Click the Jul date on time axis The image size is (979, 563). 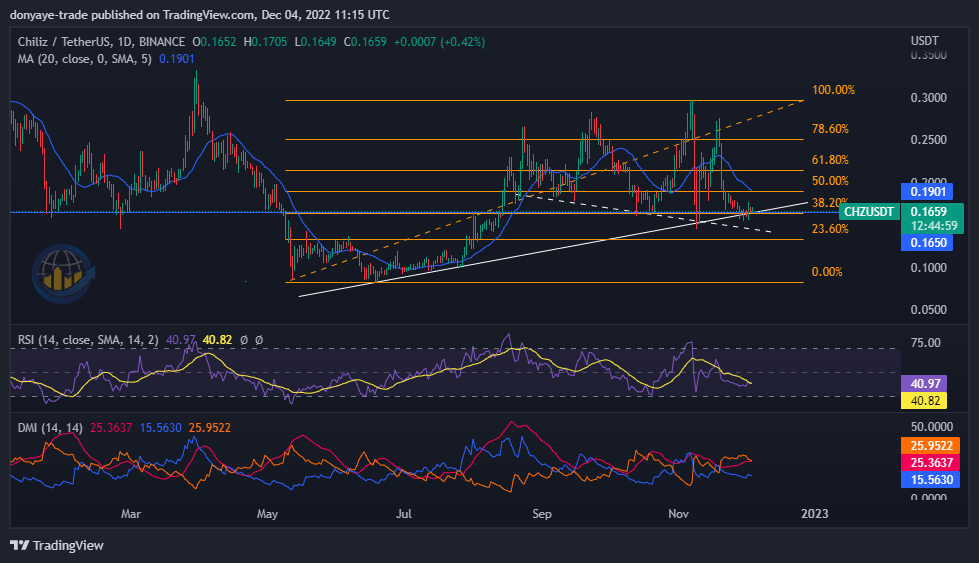click(404, 514)
